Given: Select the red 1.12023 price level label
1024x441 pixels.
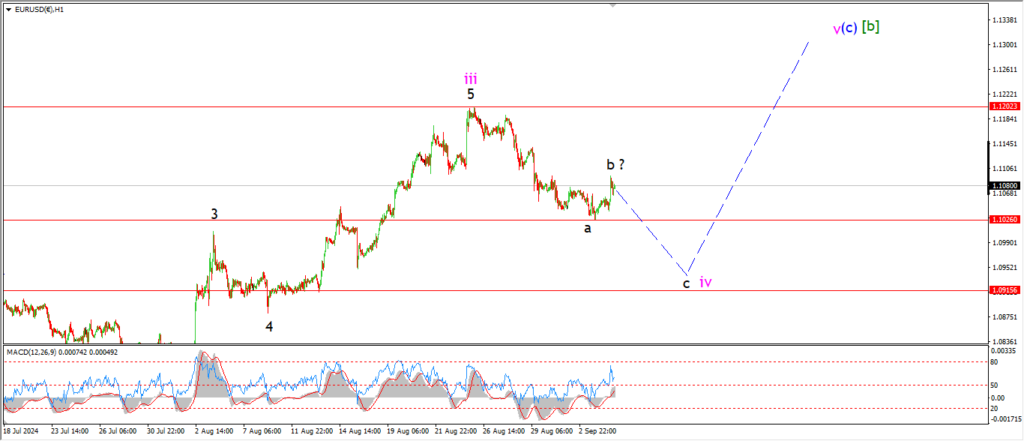Looking at the screenshot, I should pyautogui.click(x=1004, y=106).
